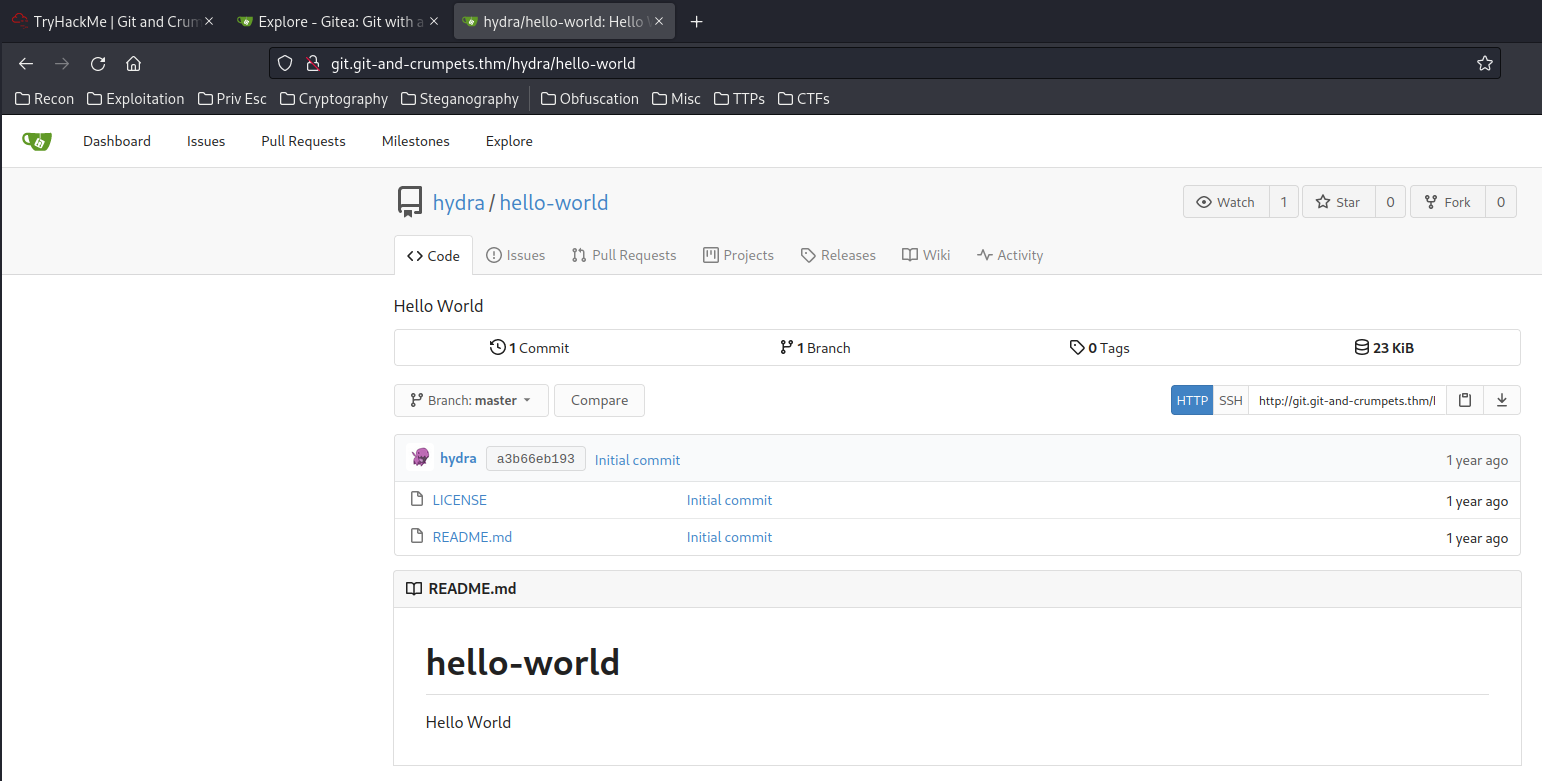The height and width of the screenshot is (781, 1542).
Task: Switch clone URL to SSH
Action: click(x=1231, y=400)
